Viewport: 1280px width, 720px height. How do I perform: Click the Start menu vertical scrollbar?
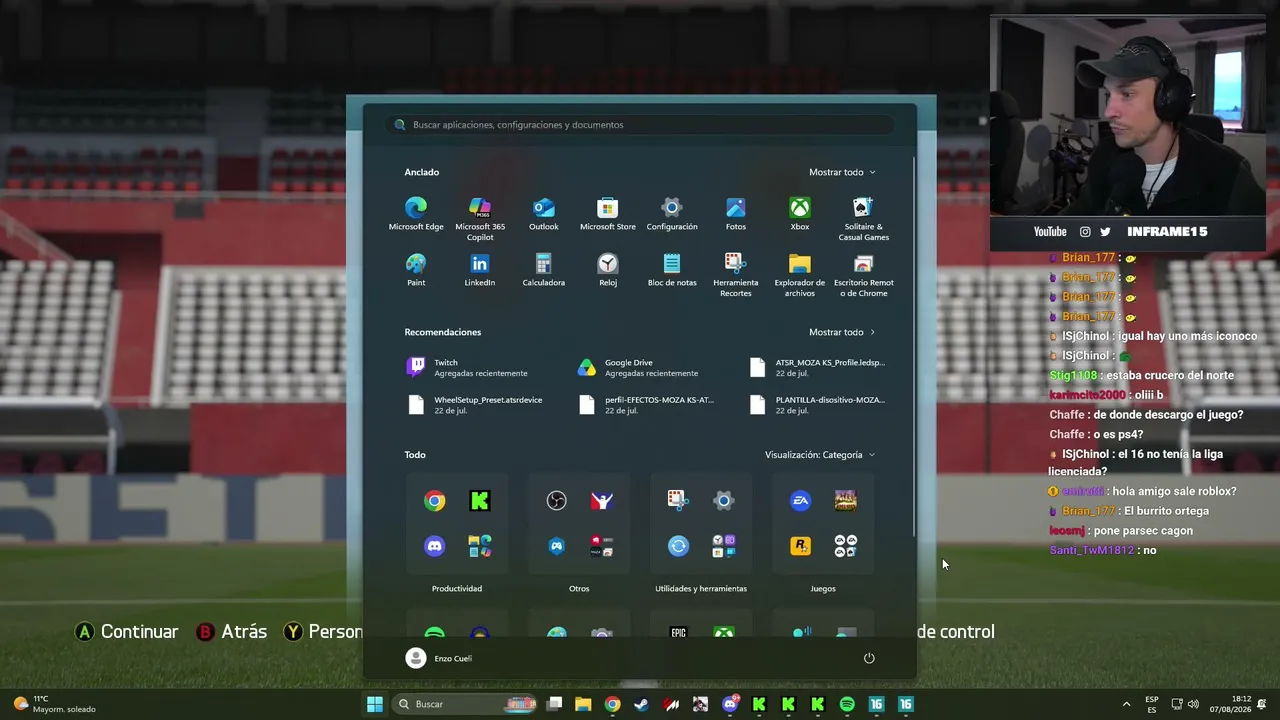pyautogui.click(x=914, y=345)
